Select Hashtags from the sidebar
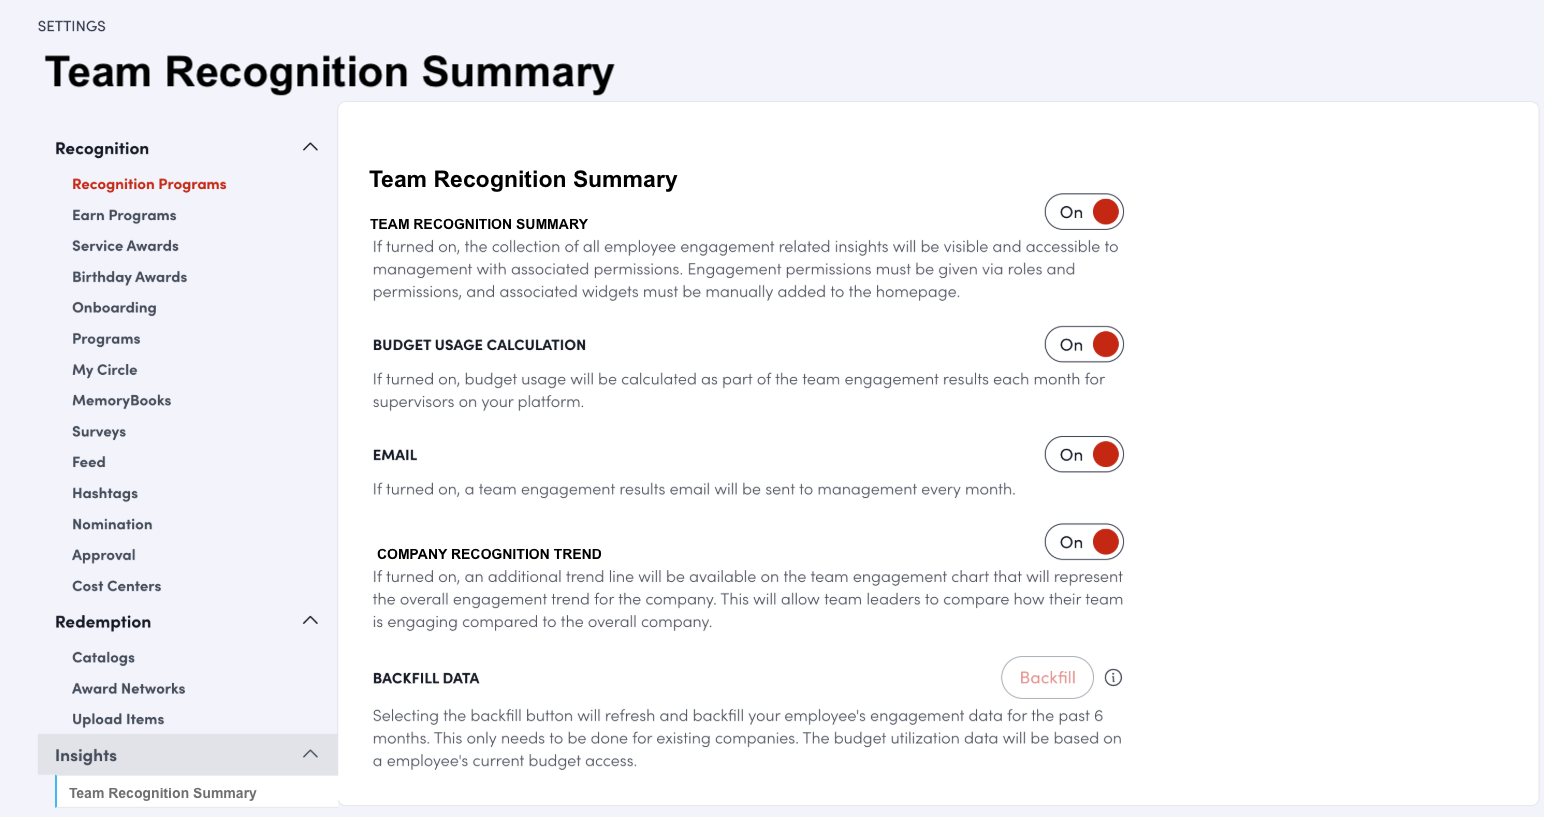The height and width of the screenshot is (817, 1544). (105, 494)
